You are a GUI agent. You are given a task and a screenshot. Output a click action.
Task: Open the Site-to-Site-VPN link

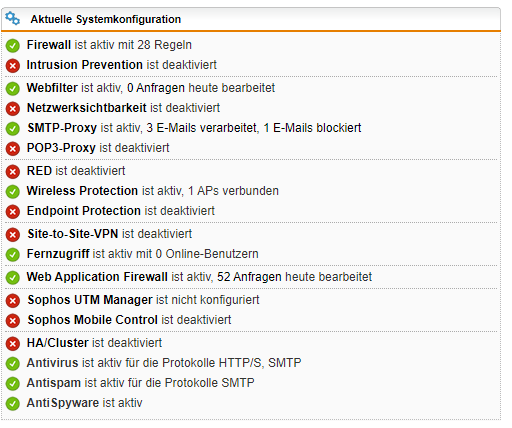(73, 234)
